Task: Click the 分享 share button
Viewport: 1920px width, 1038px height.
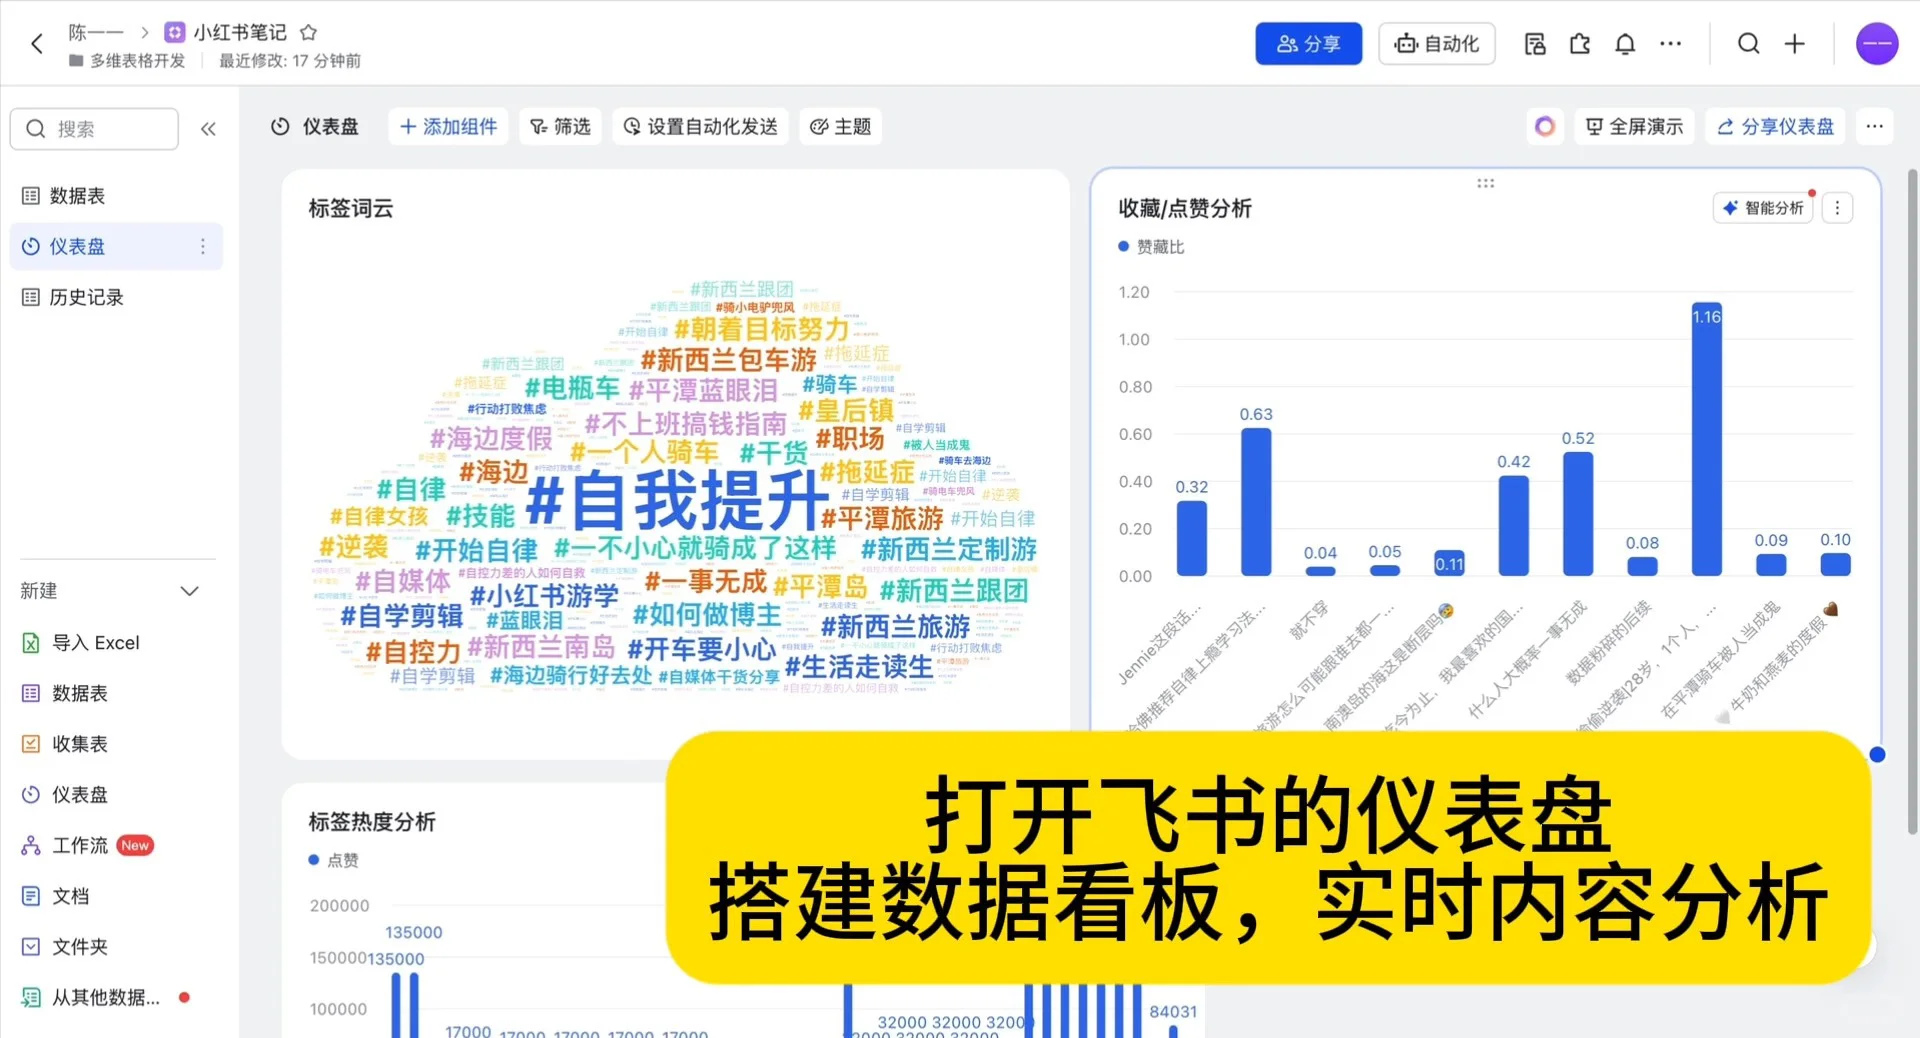Action: pyautogui.click(x=1309, y=43)
